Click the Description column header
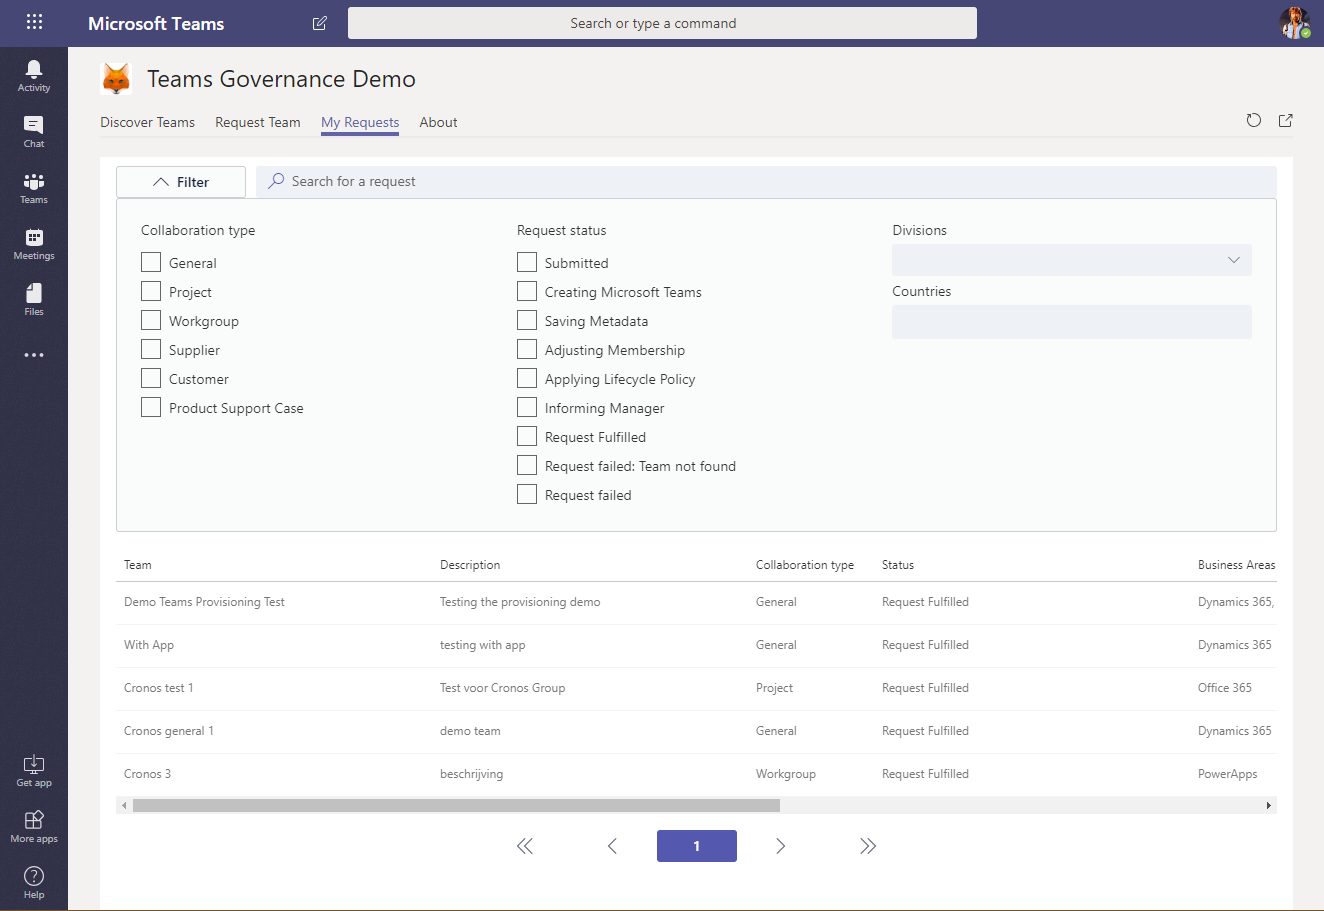This screenshot has height=911, width=1324. 470,565
